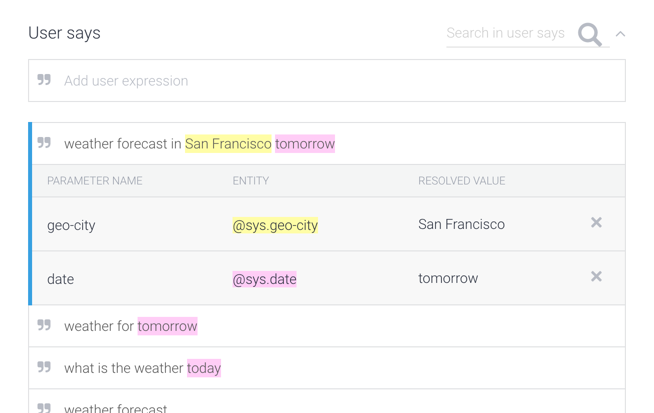Viewport: 654px width, 413px height.
Task: Click quote icon beside San Francisco expression
Action: (44, 143)
